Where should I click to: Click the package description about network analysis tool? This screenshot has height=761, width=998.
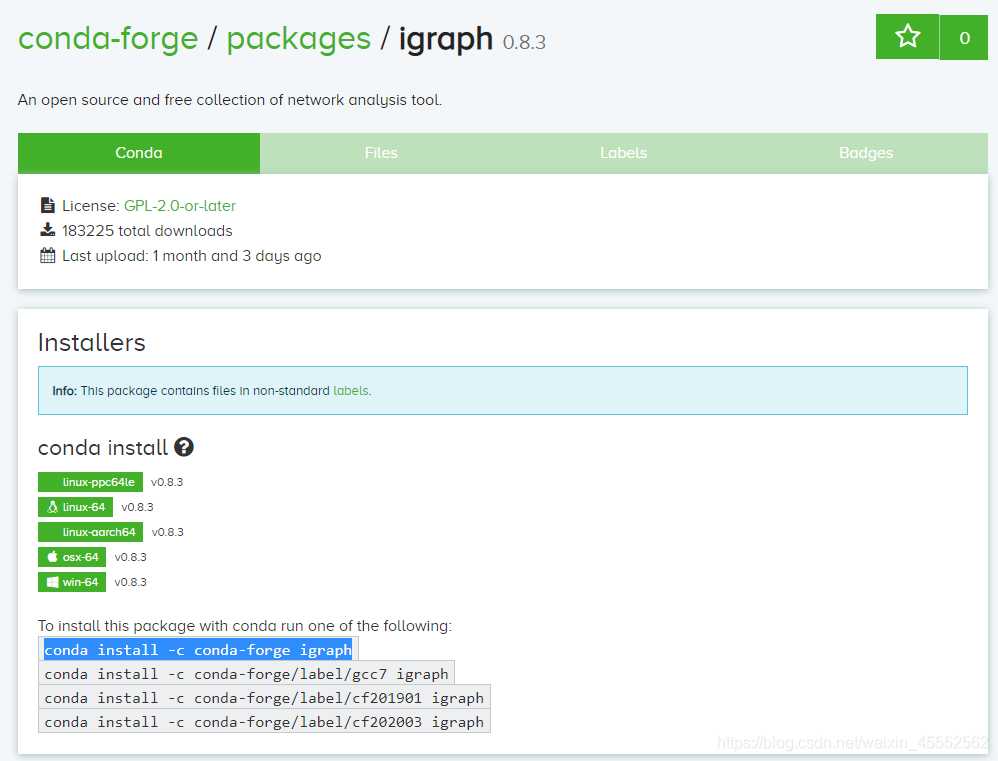[230, 100]
